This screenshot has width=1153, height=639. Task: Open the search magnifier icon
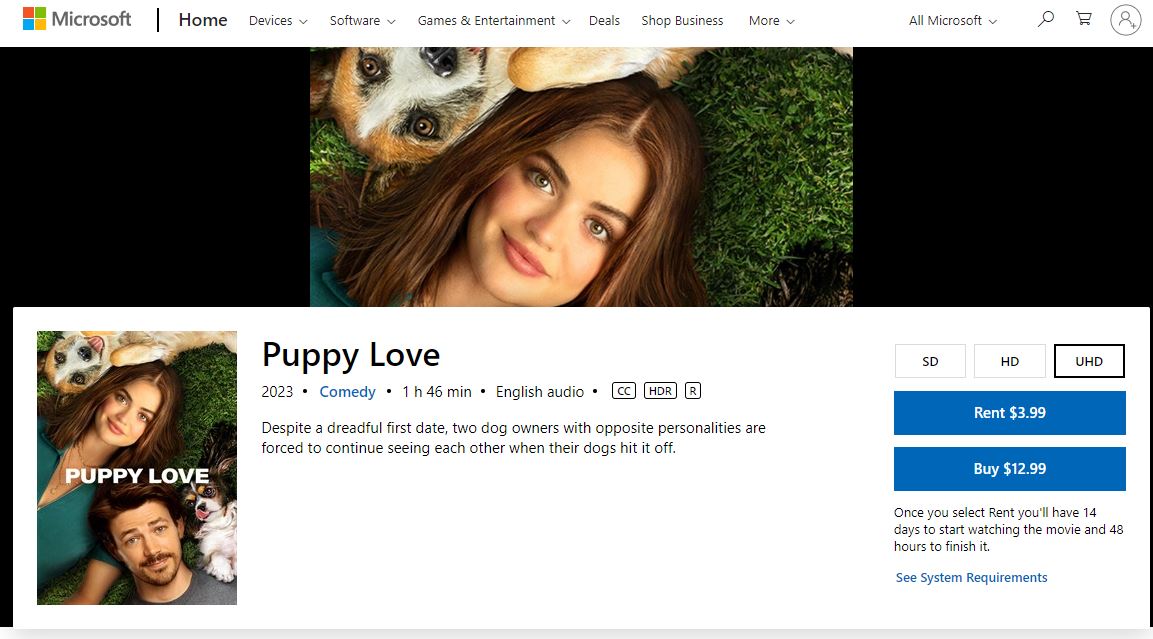click(1045, 19)
